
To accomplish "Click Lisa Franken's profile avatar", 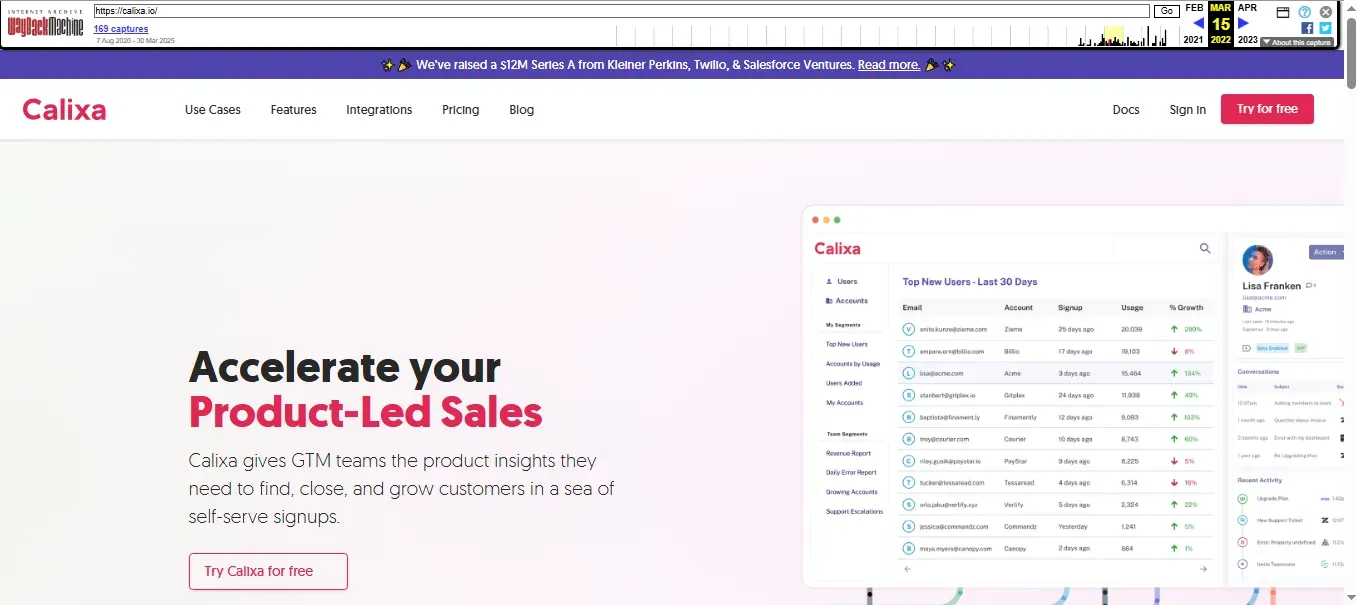I will tap(1257, 260).
